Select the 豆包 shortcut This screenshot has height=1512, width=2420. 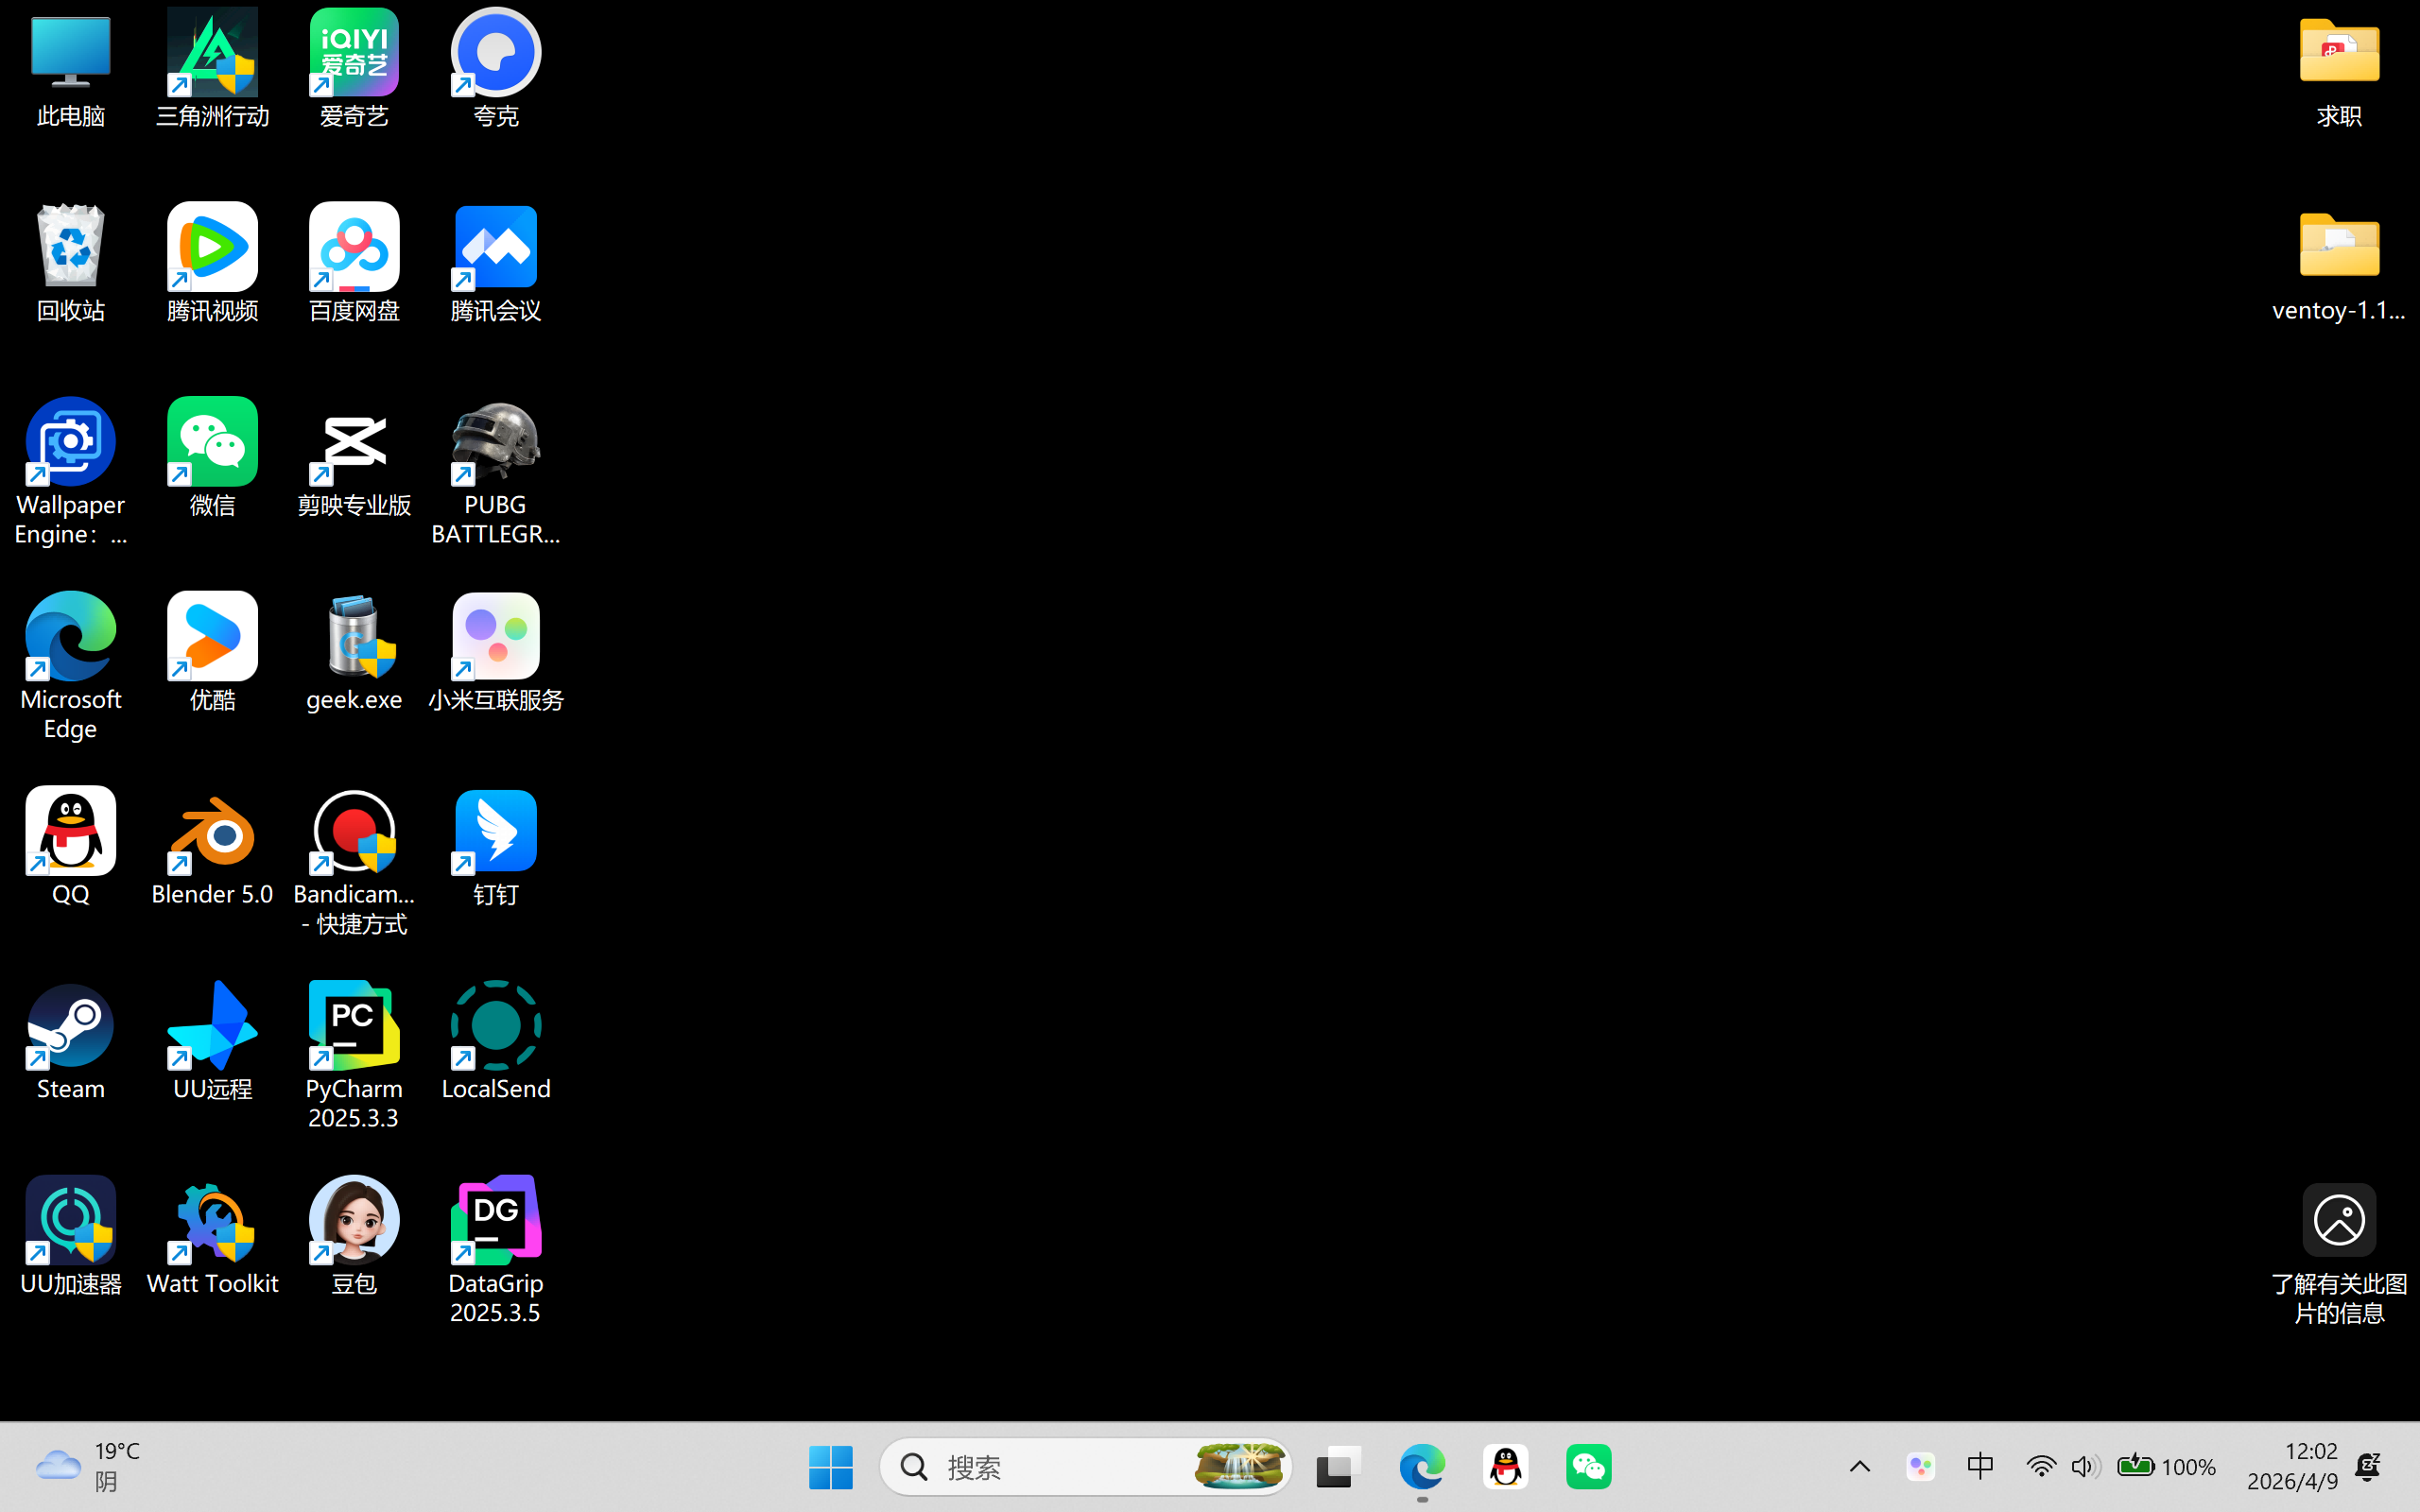pyautogui.click(x=354, y=1236)
